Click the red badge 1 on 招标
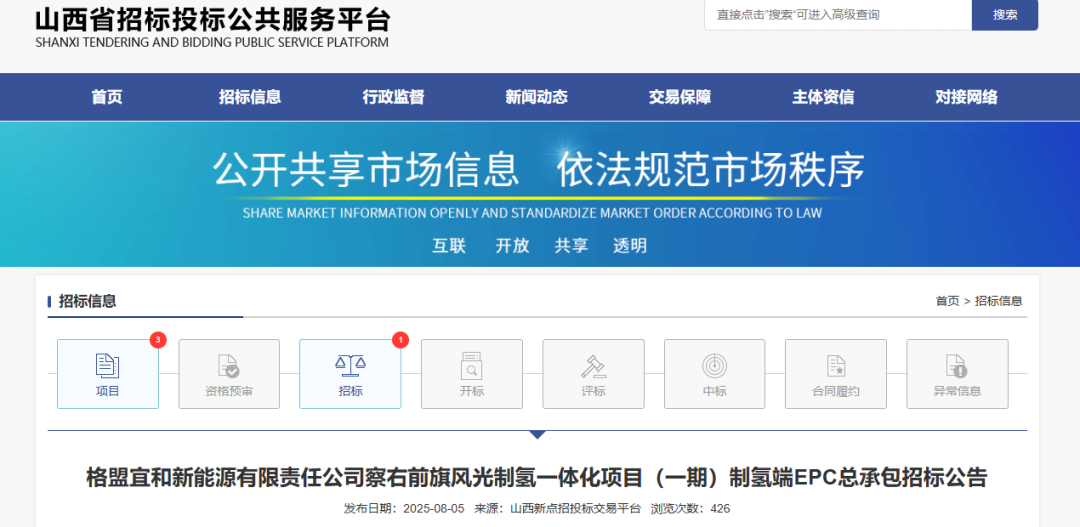The image size is (1080, 527). pos(400,340)
